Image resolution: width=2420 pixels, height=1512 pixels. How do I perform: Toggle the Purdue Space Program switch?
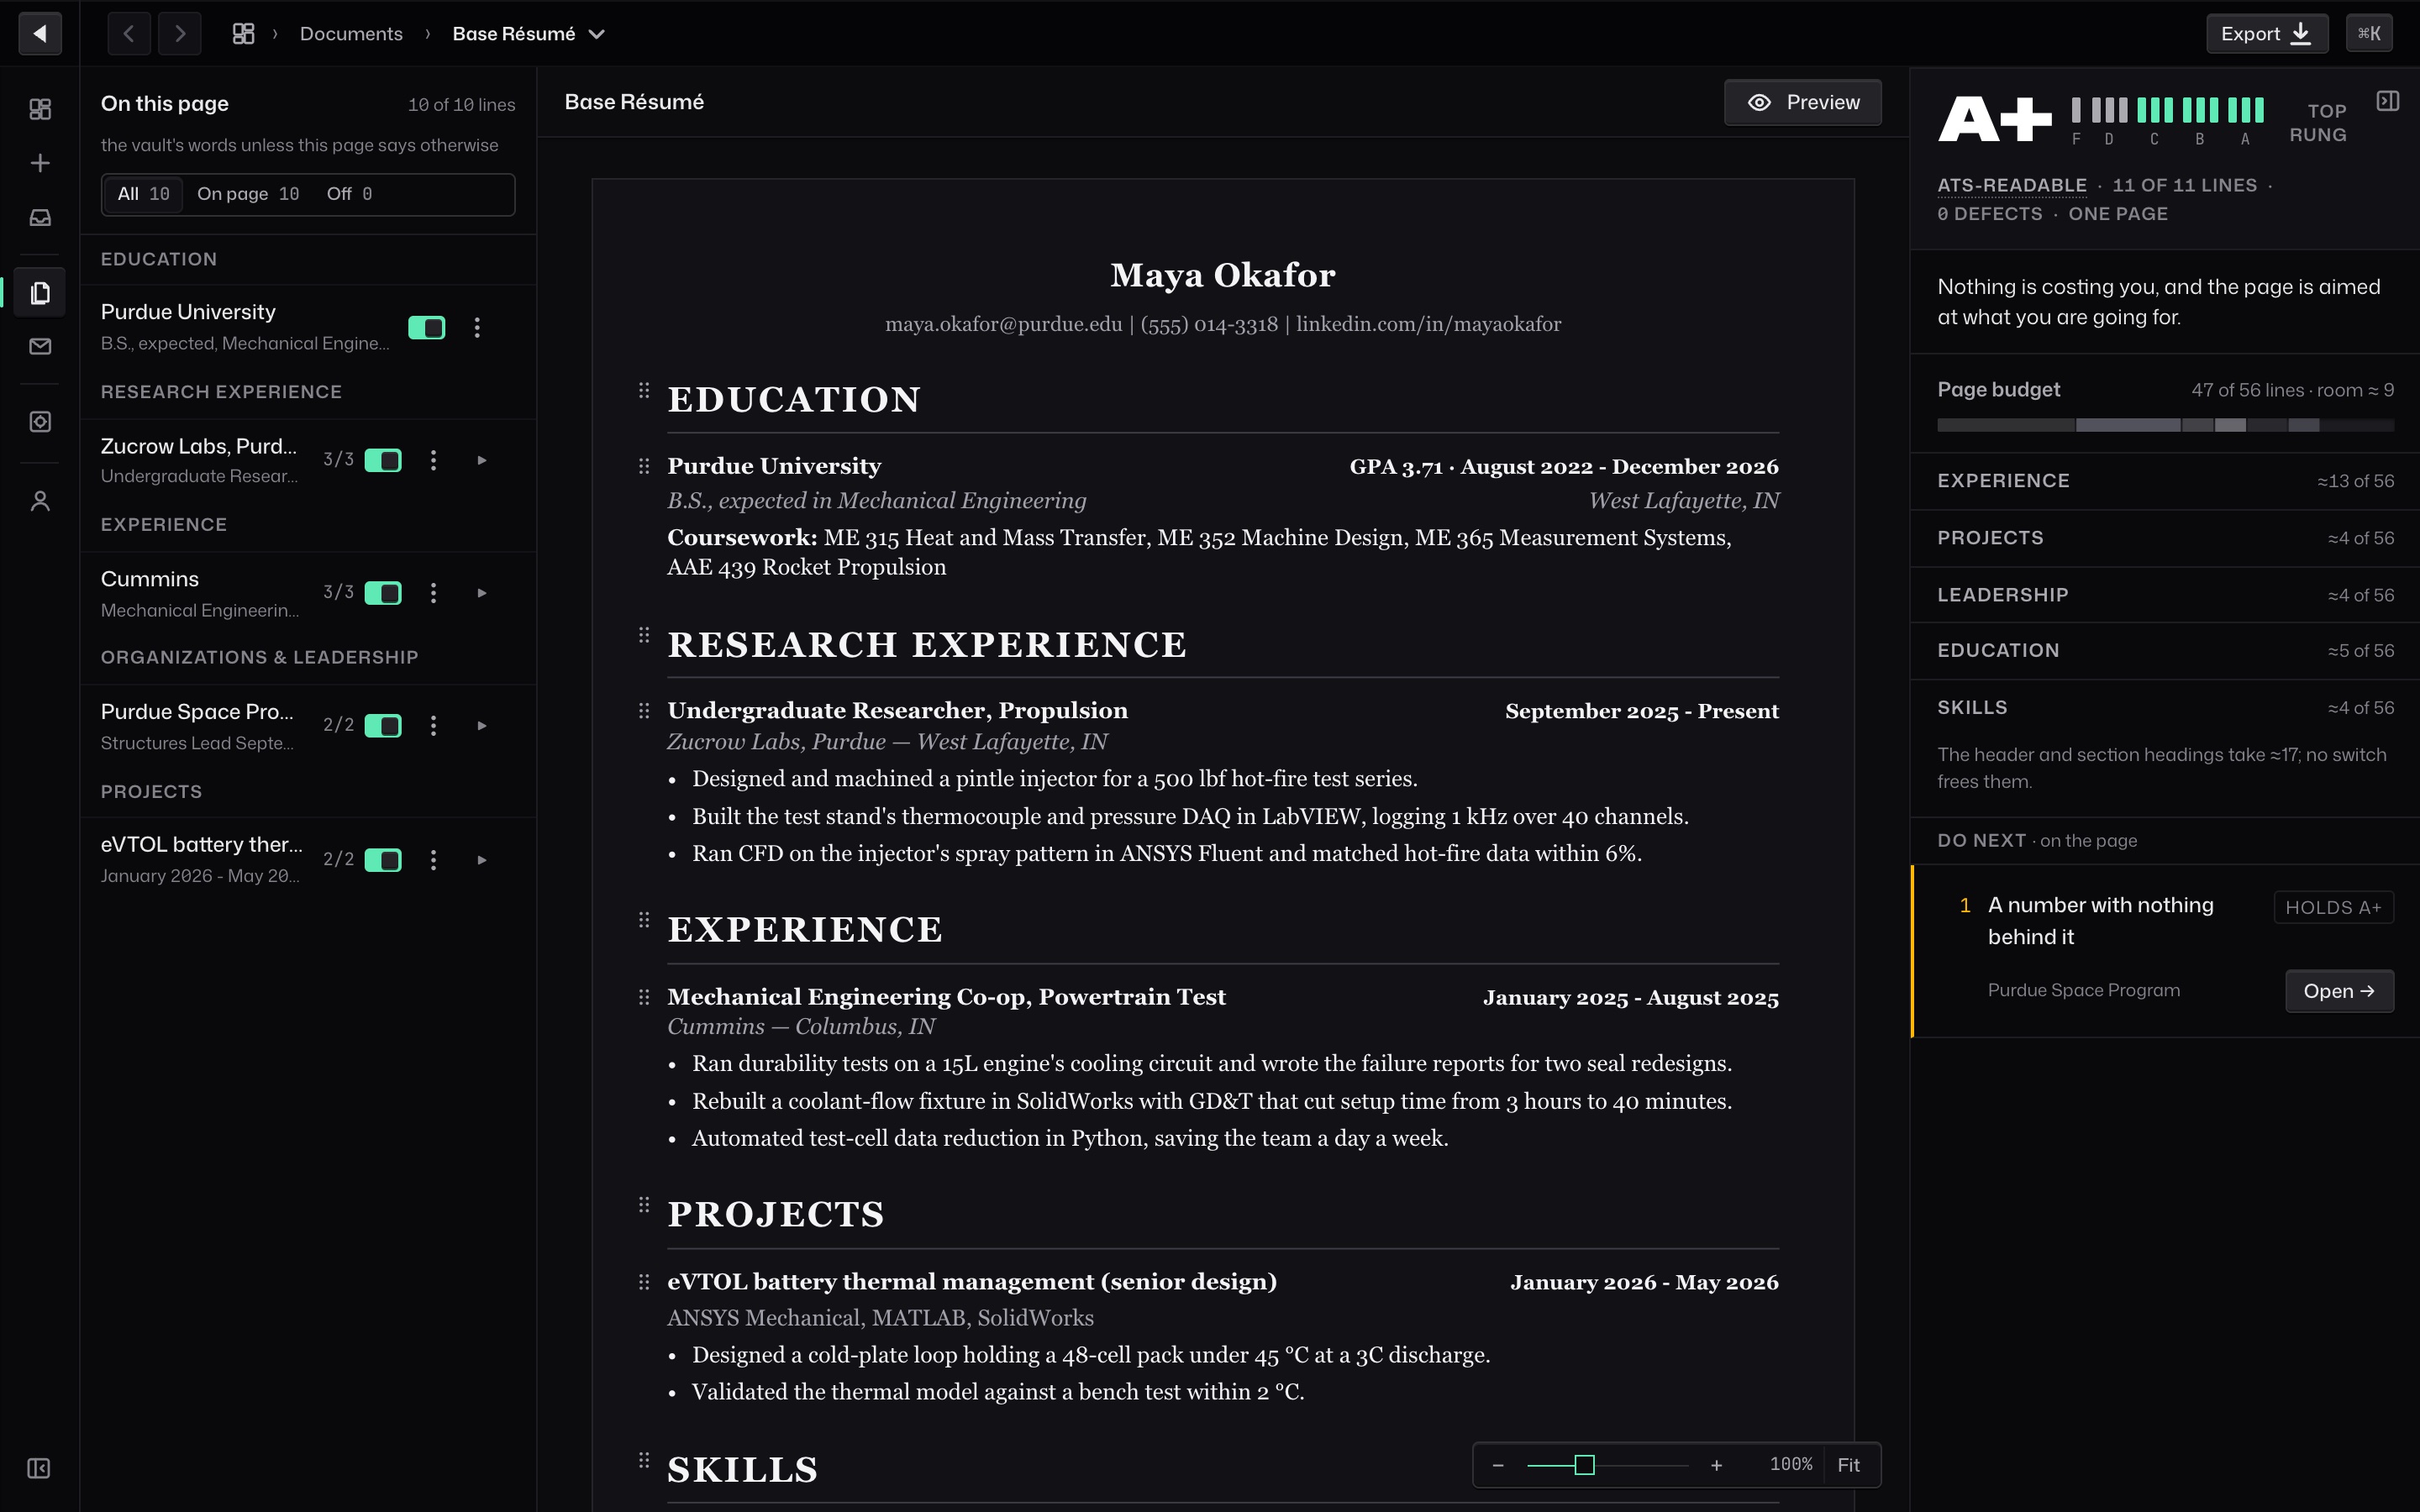[x=383, y=726]
